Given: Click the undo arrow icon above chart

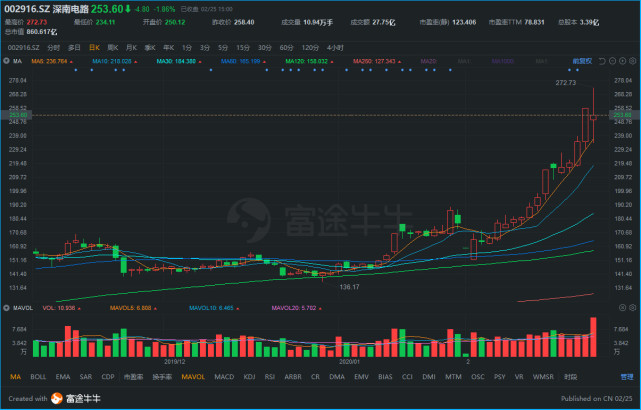Looking at the screenshot, I should coord(602,61).
